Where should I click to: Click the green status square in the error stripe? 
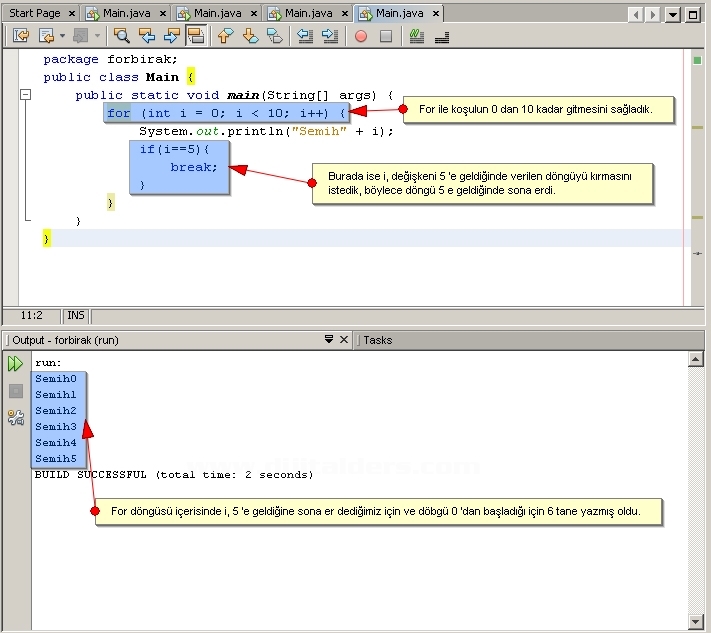point(697,60)
